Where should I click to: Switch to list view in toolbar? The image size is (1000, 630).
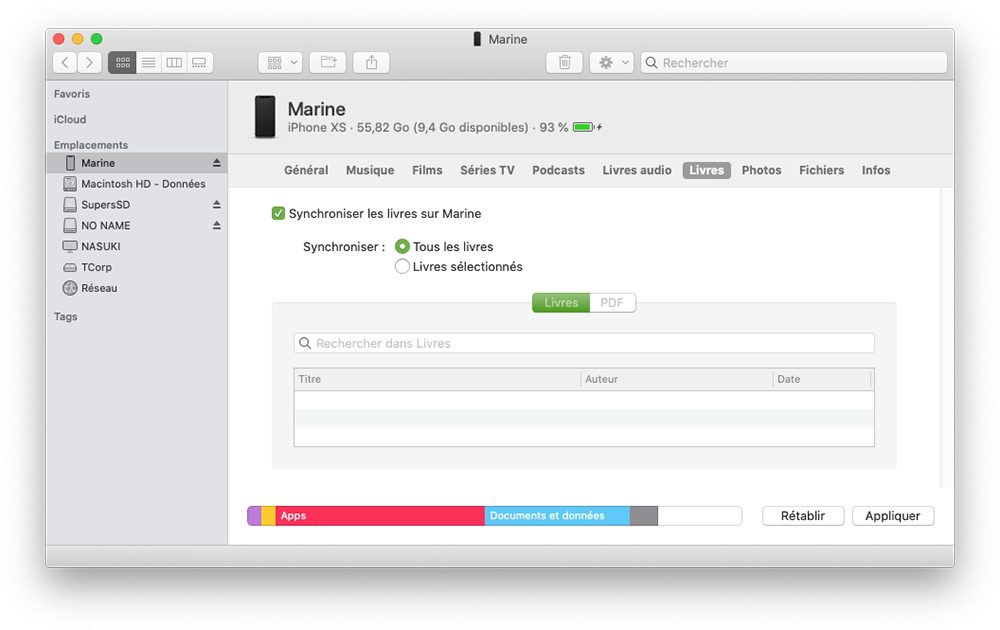[x=148, y=63]
